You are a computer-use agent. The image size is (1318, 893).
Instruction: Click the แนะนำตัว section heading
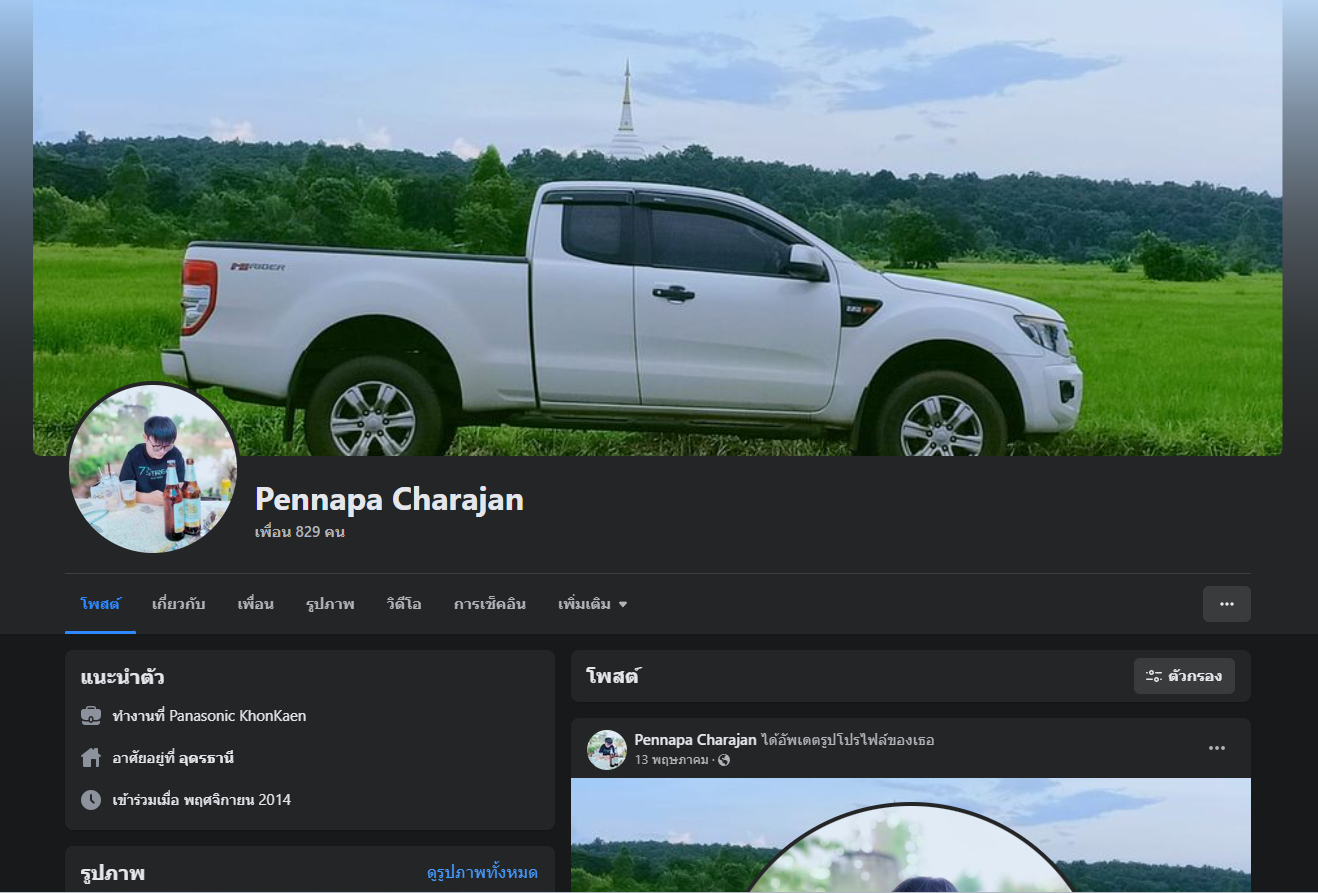pyautogui.click(x=123, y=677)
